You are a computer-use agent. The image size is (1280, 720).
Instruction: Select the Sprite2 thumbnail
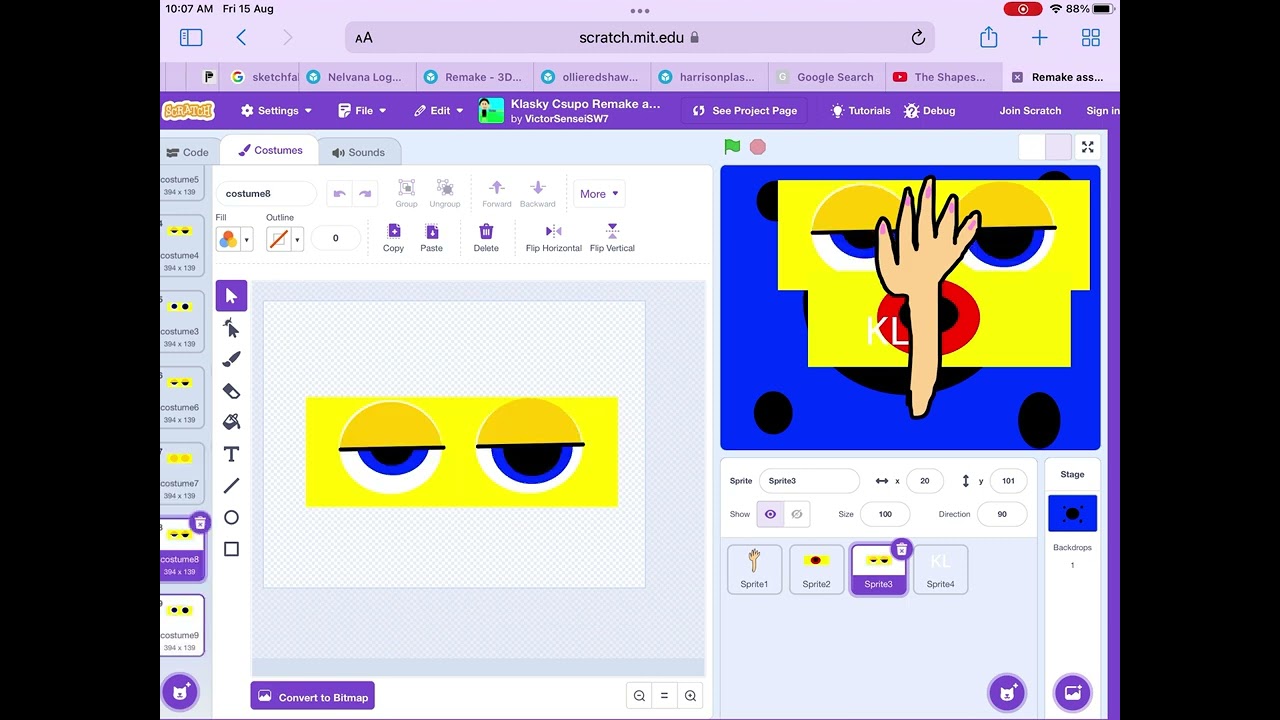pos(816,569)
